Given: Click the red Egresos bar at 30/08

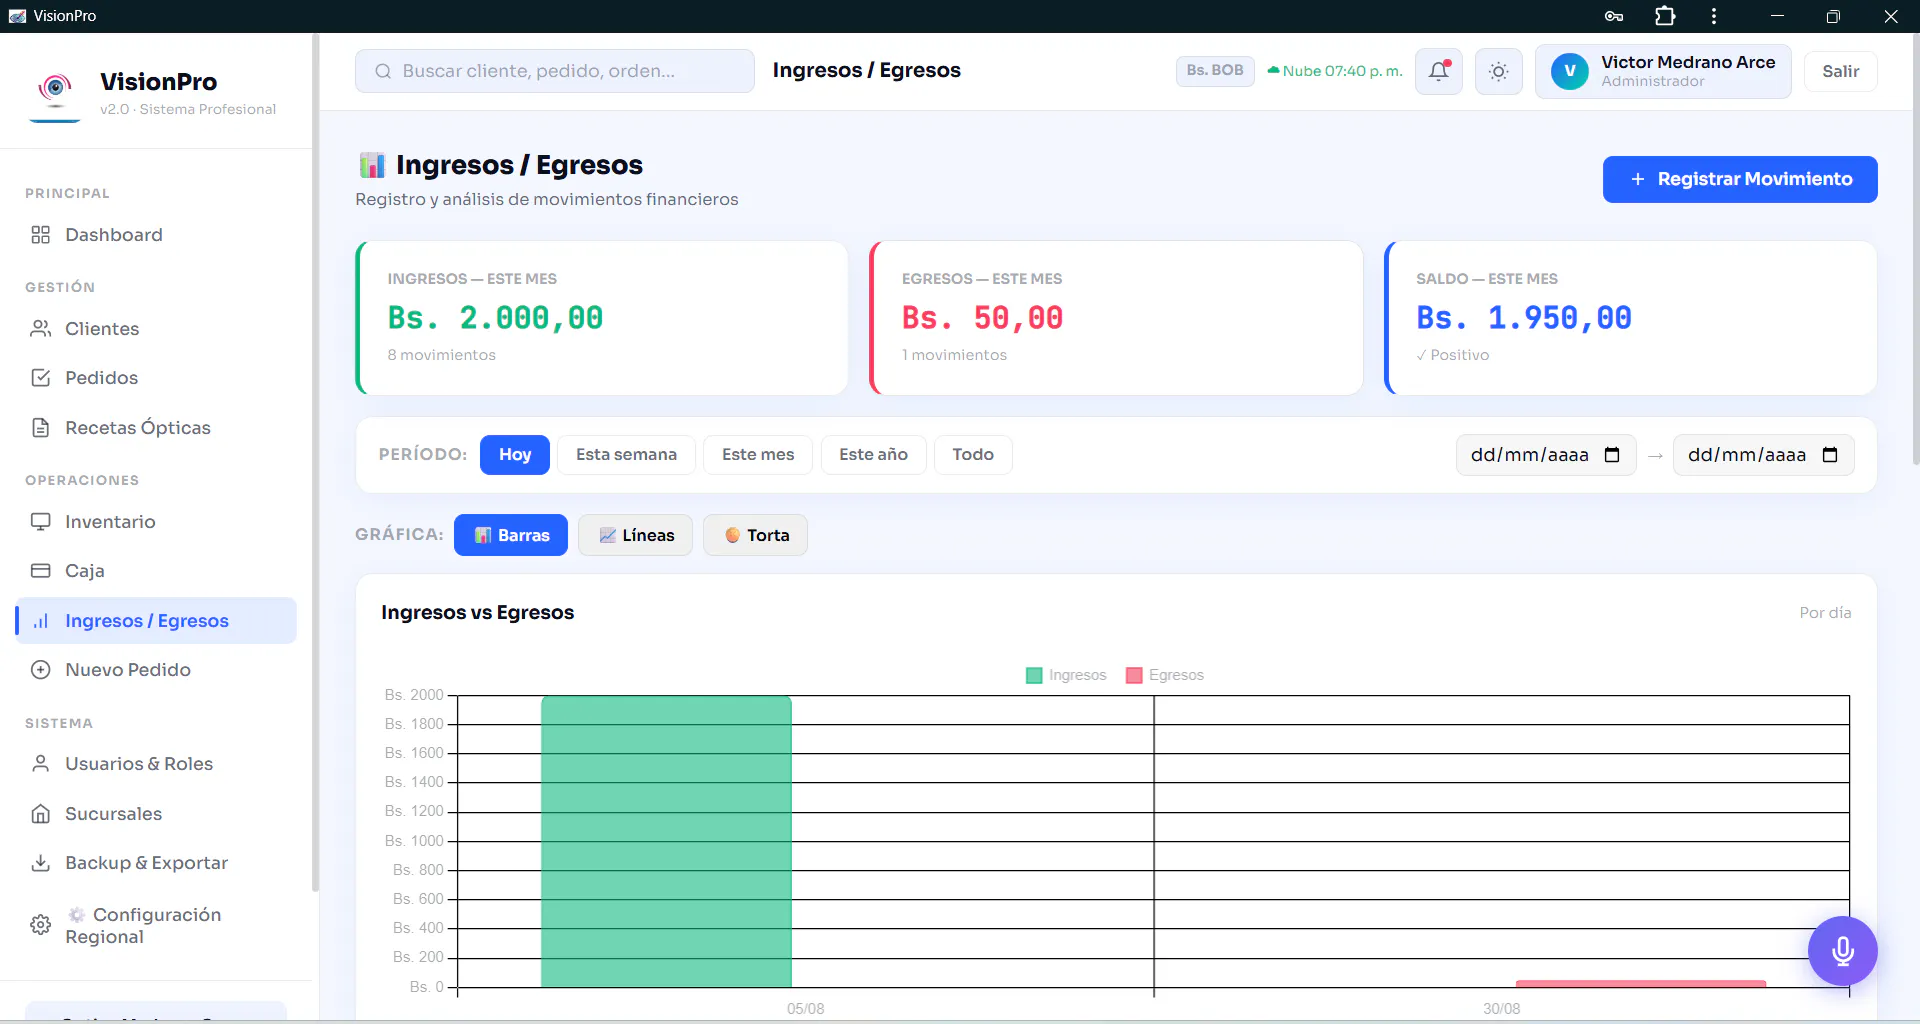Looking at the screenshot, I should (1641, 984).
